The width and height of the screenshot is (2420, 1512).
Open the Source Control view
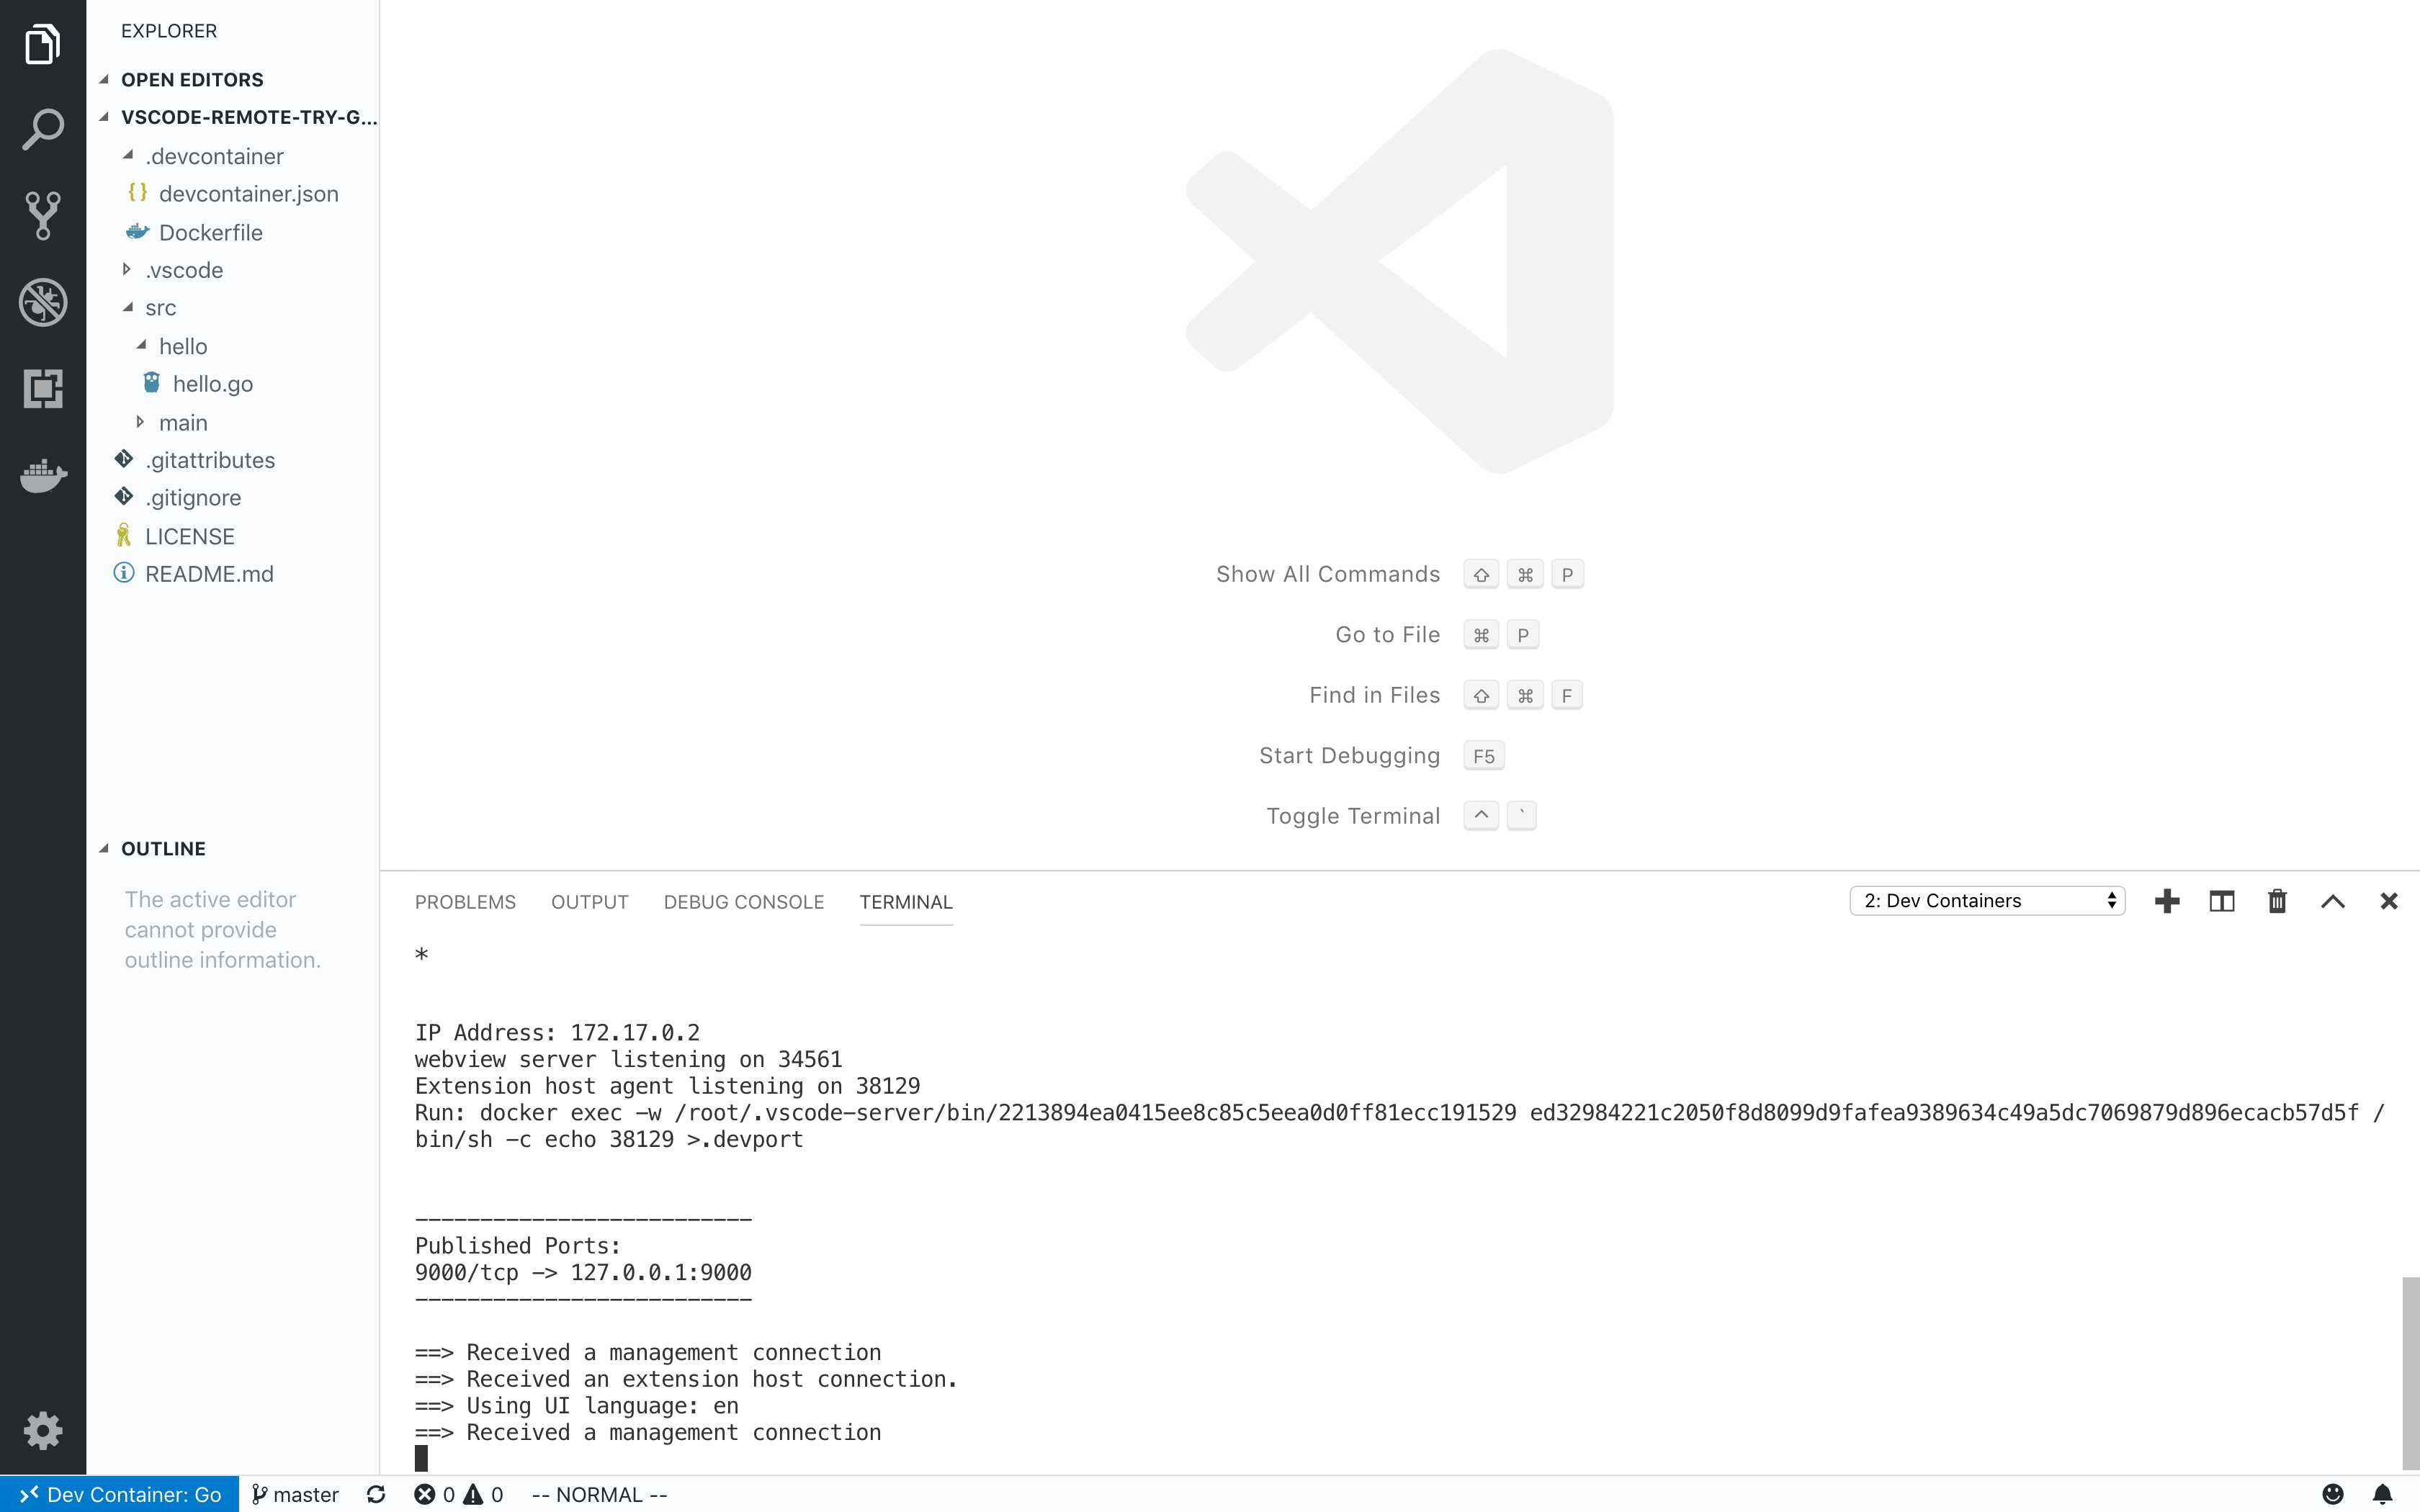(42, 215)
